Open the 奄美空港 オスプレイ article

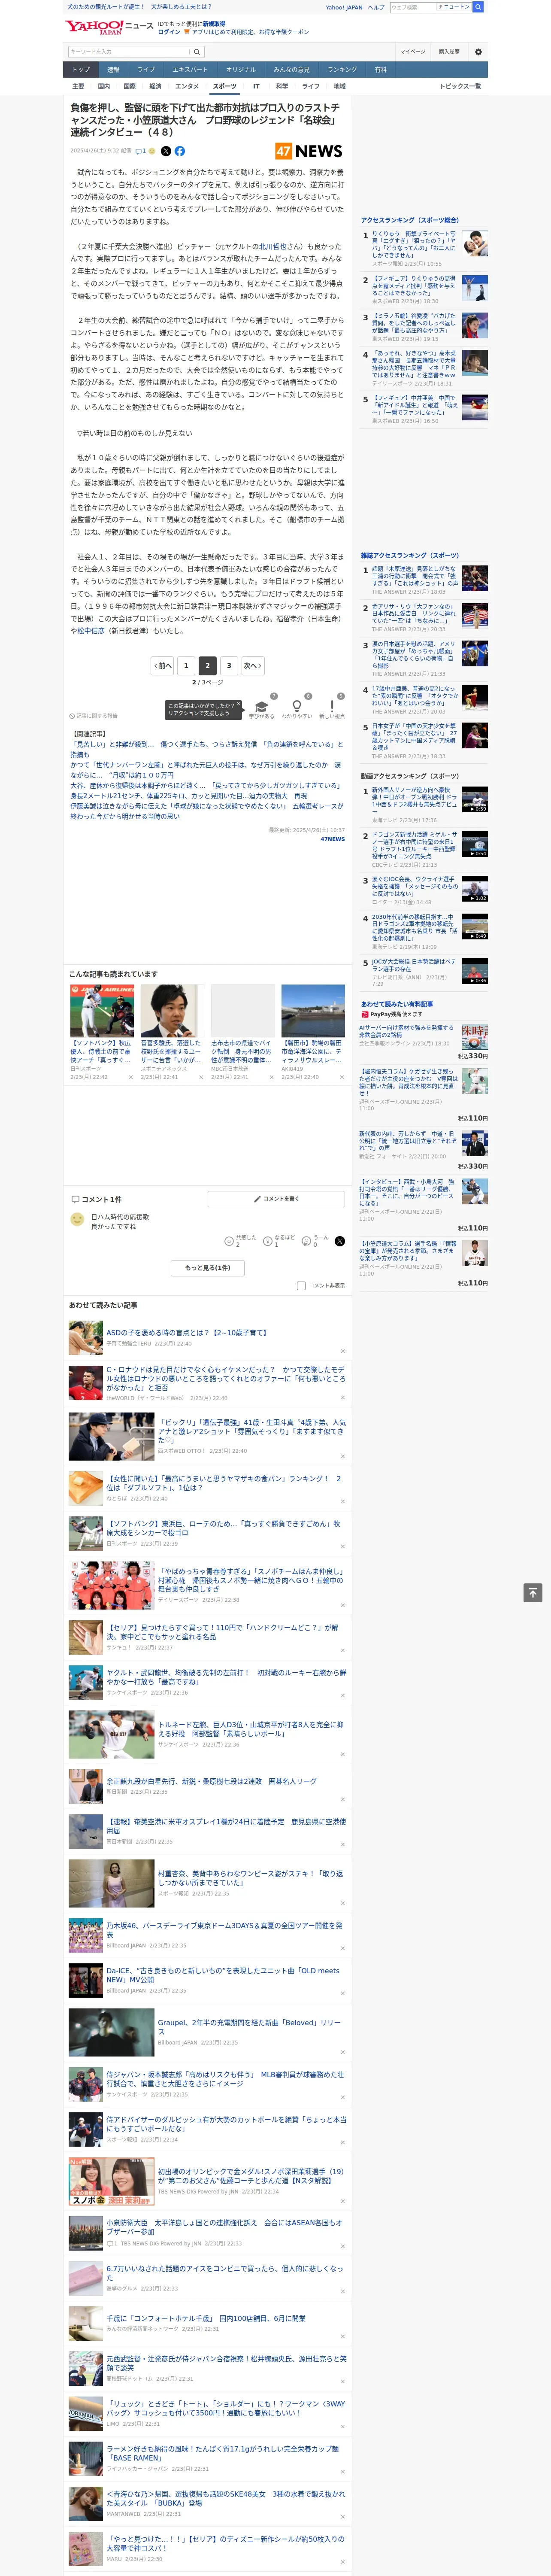point(226,1826)
